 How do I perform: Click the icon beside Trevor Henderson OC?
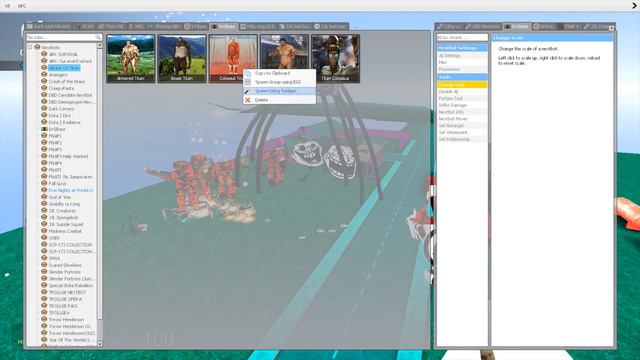coord(44,327)
